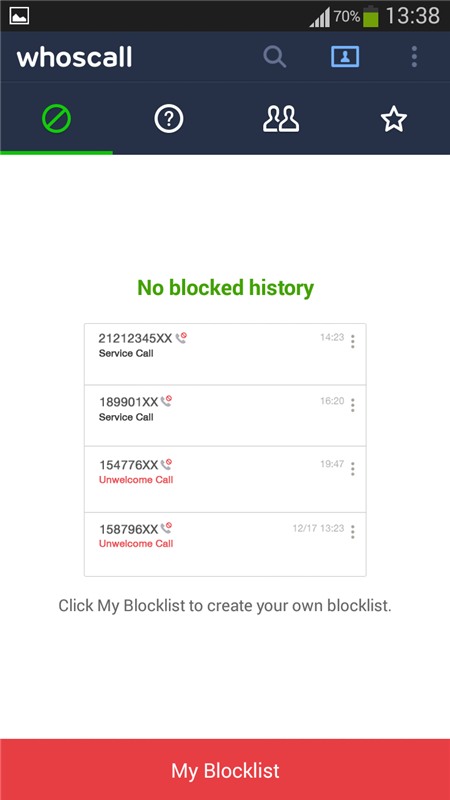Switch to the question mark tab
Image resolution: width=450 pixels, height=800 pixels.
(168, 119)
